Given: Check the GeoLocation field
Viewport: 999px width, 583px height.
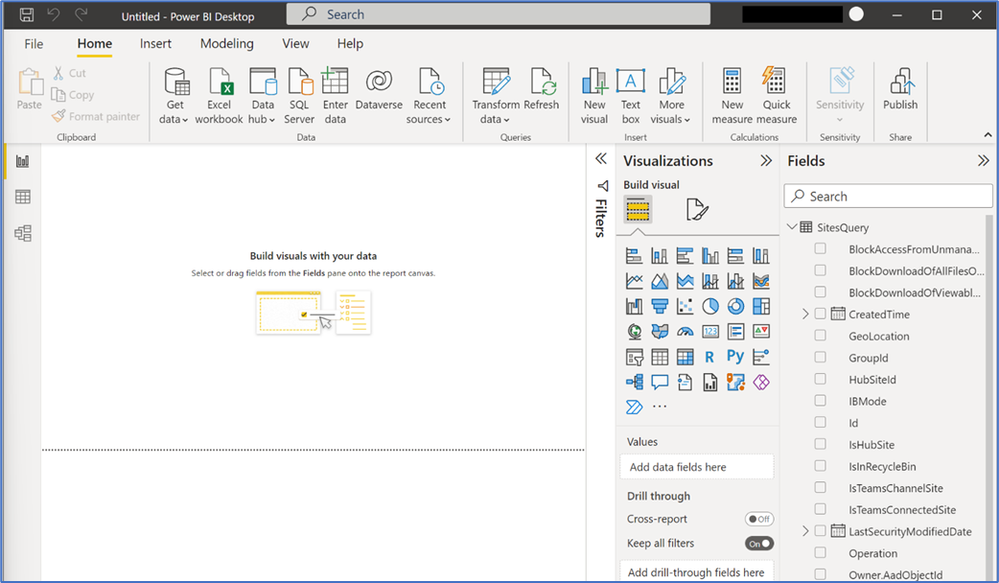Looking at the screenshot, I should click(821, 336).
